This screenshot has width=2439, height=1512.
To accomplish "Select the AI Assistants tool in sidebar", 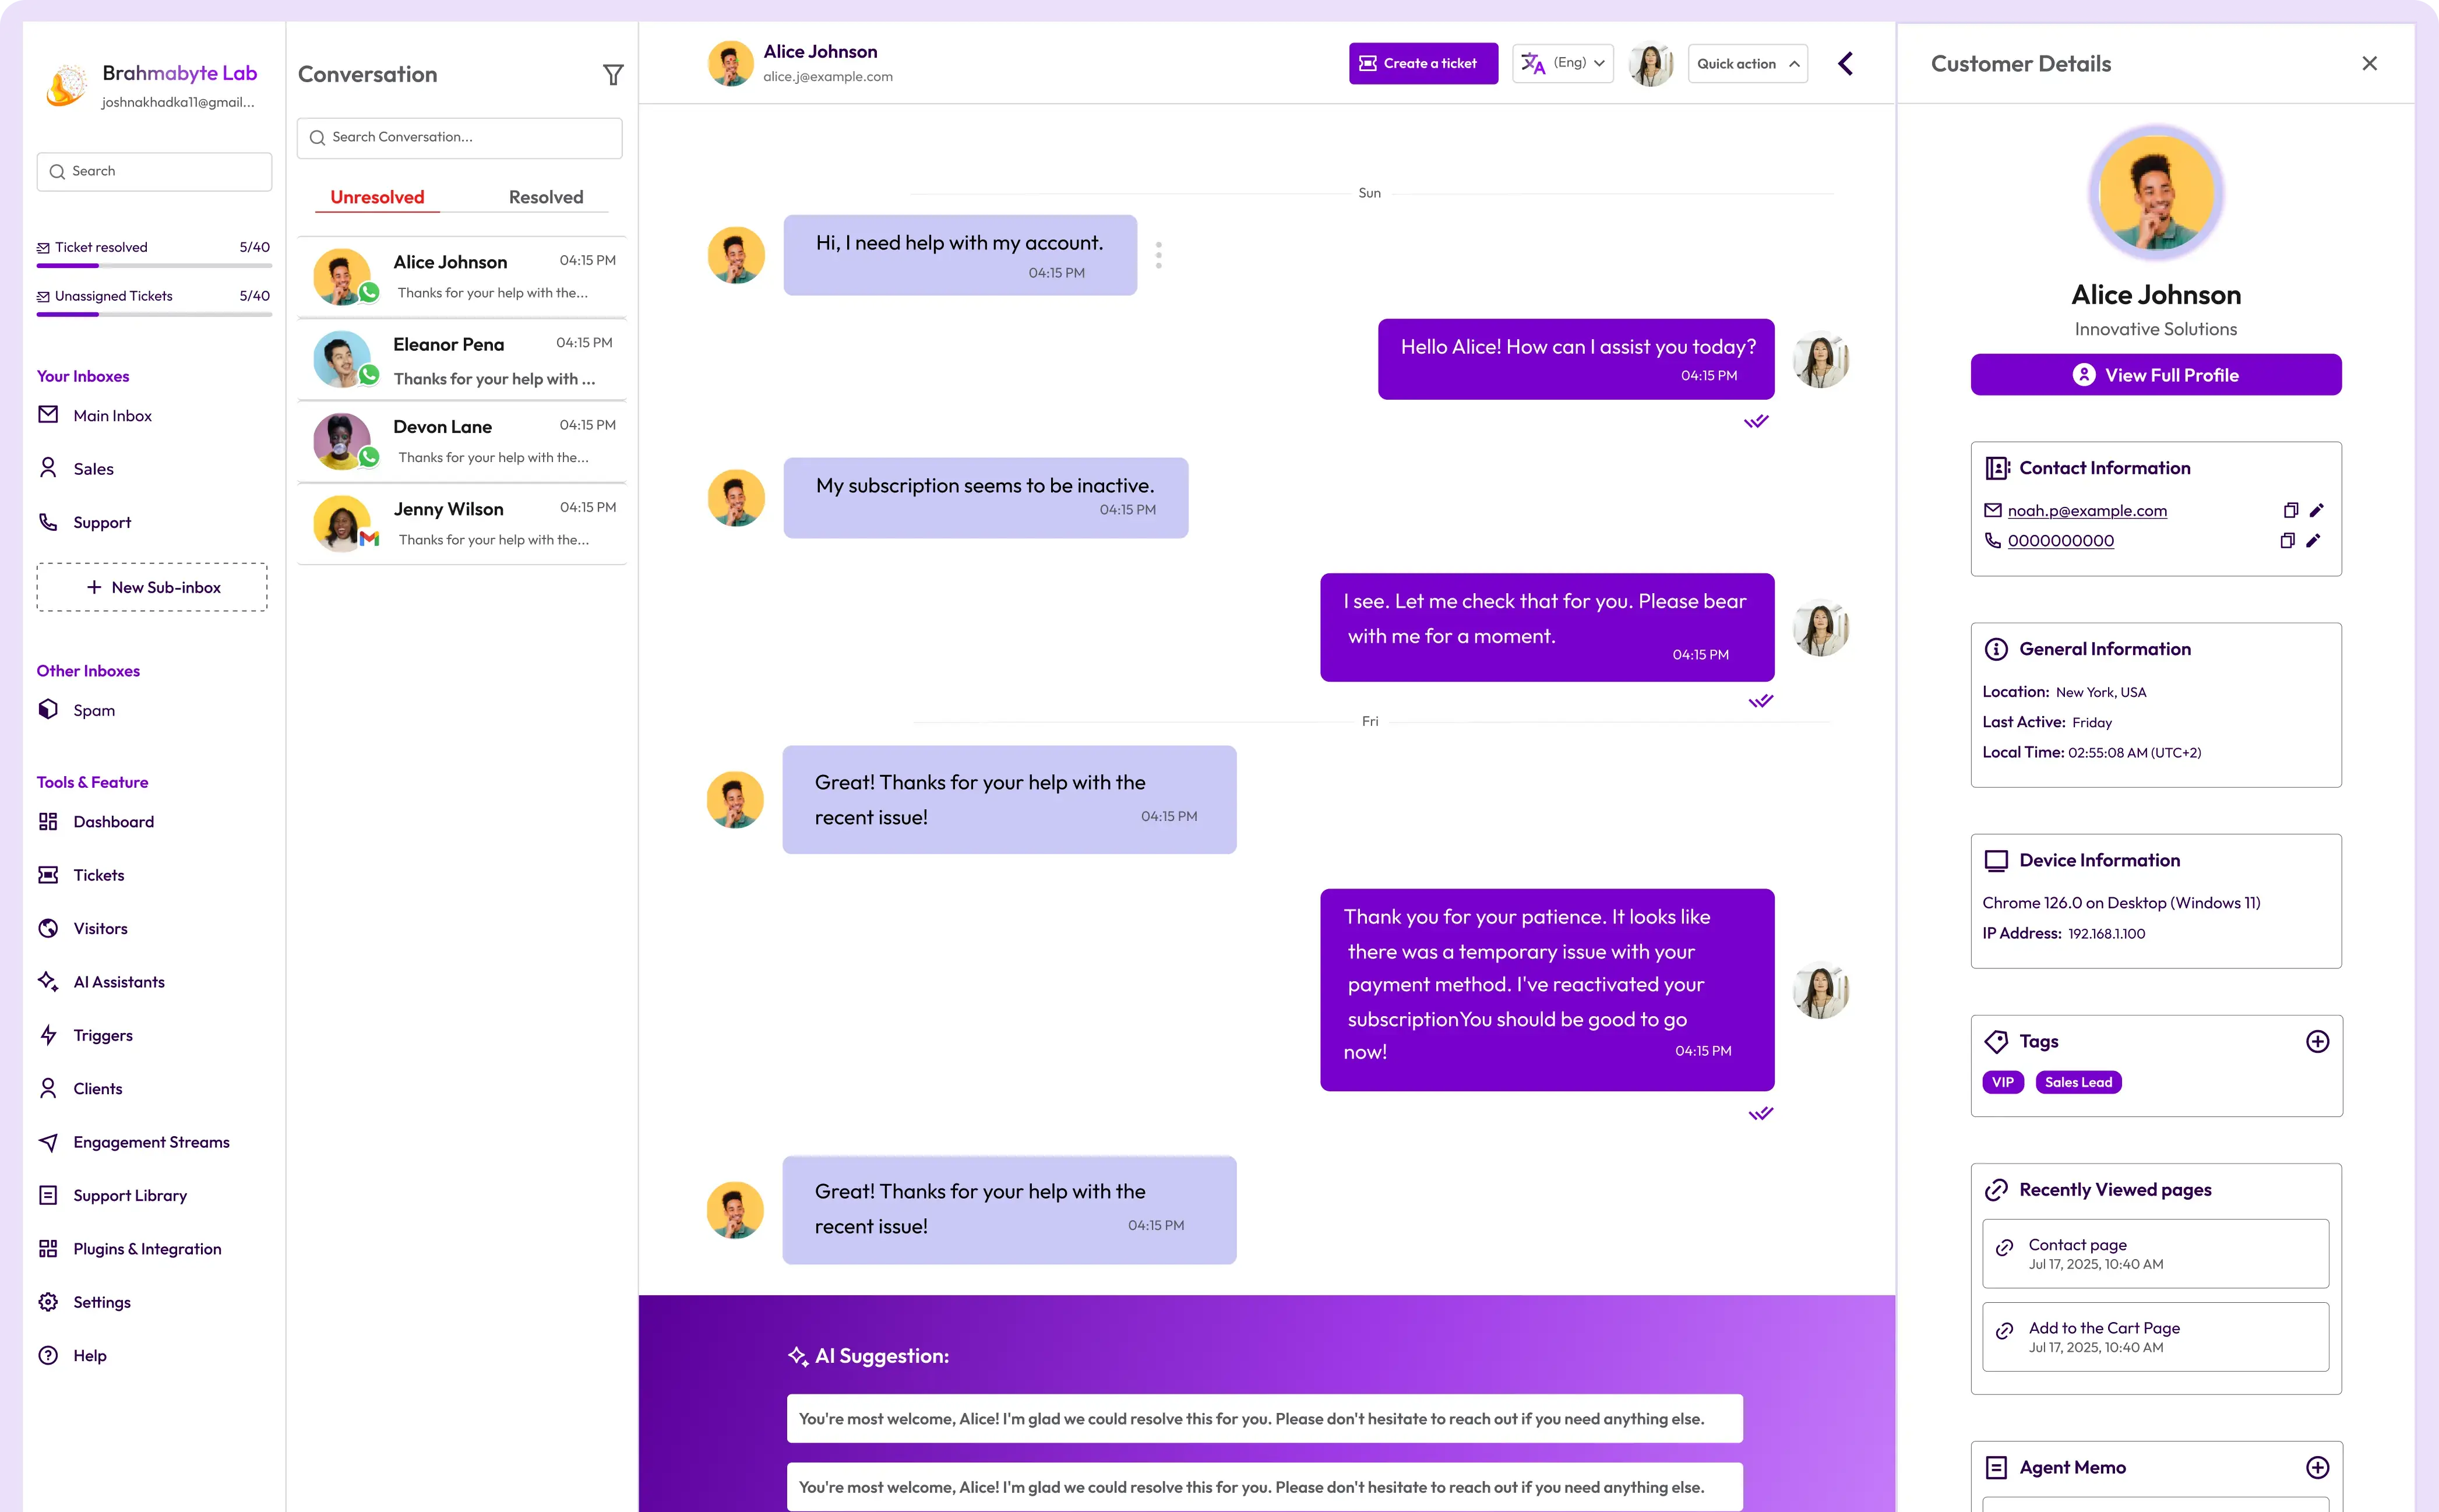I will pos(118,981).
